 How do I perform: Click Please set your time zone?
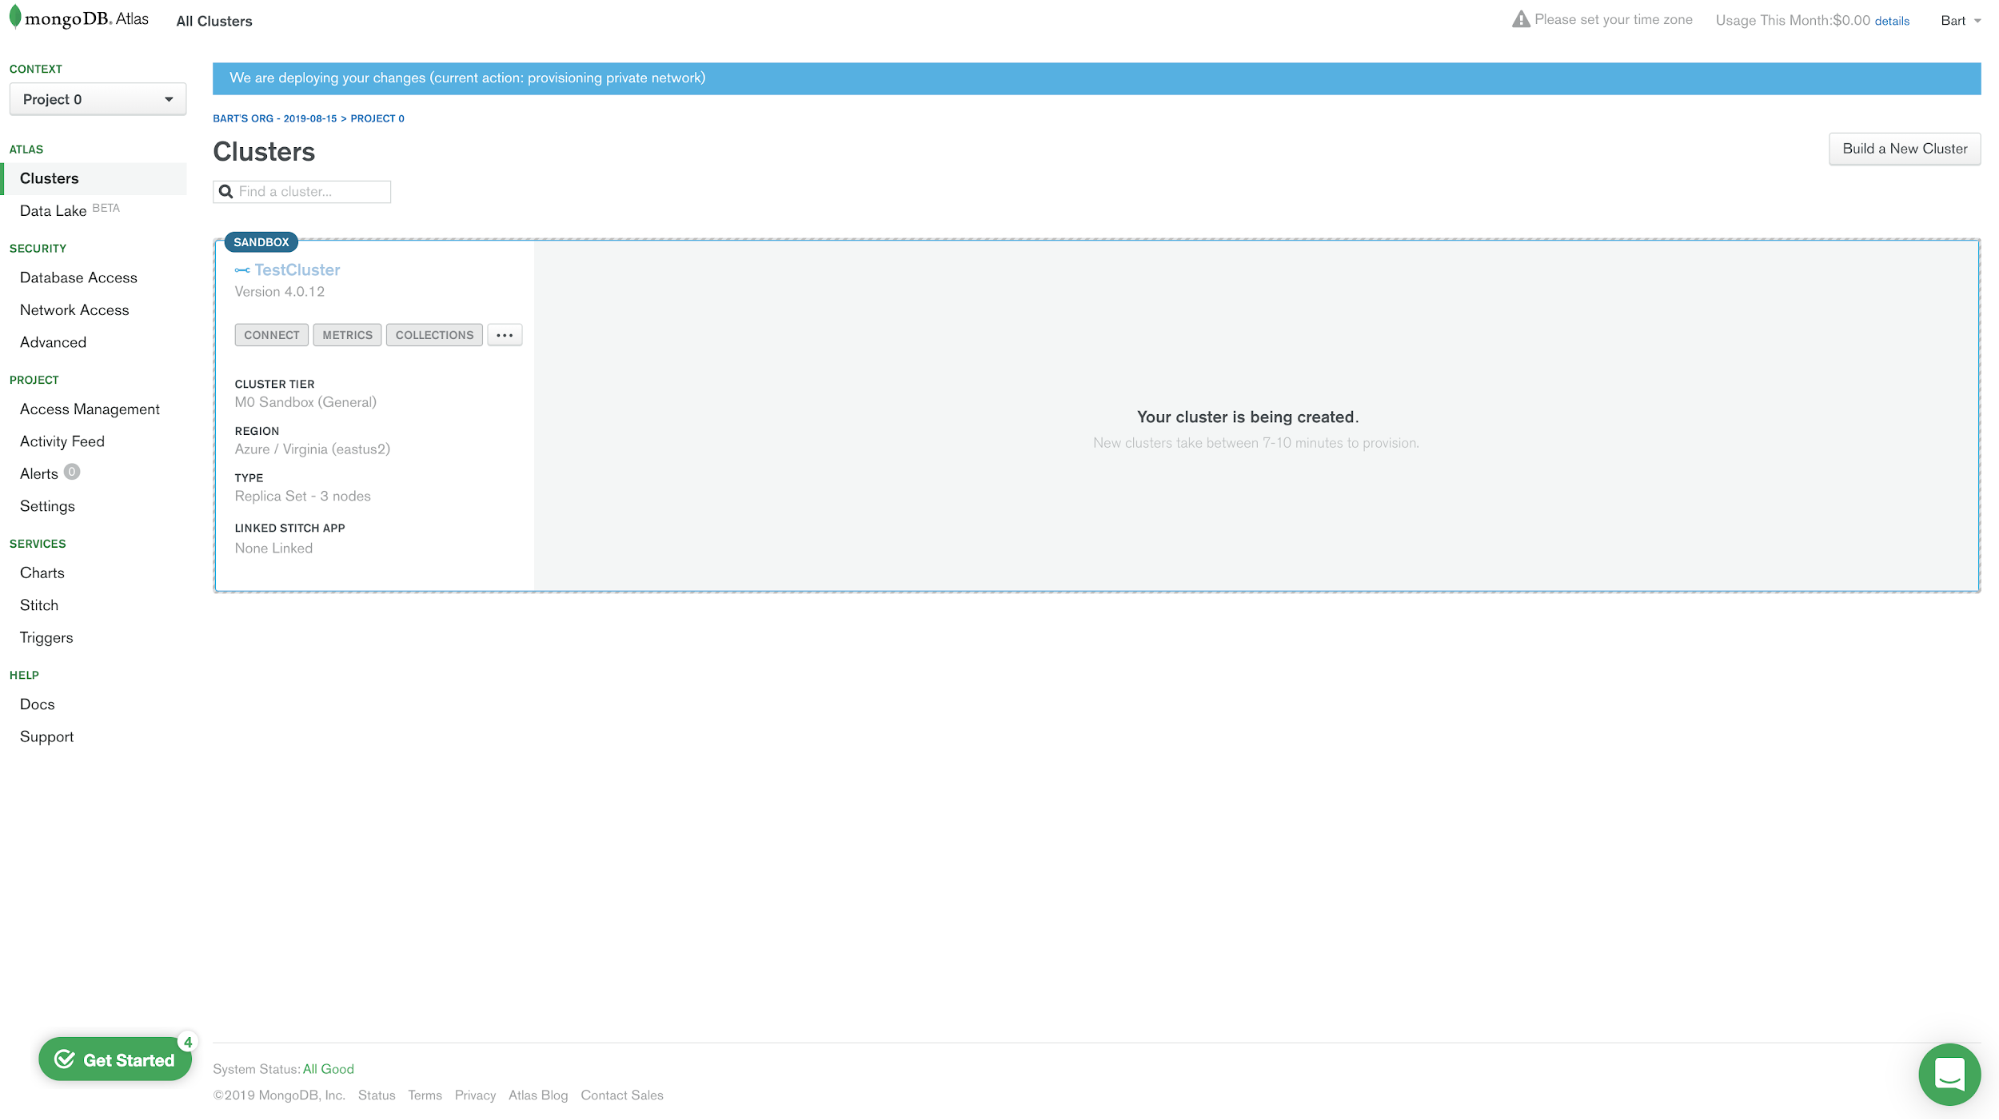coord(1613,20)
